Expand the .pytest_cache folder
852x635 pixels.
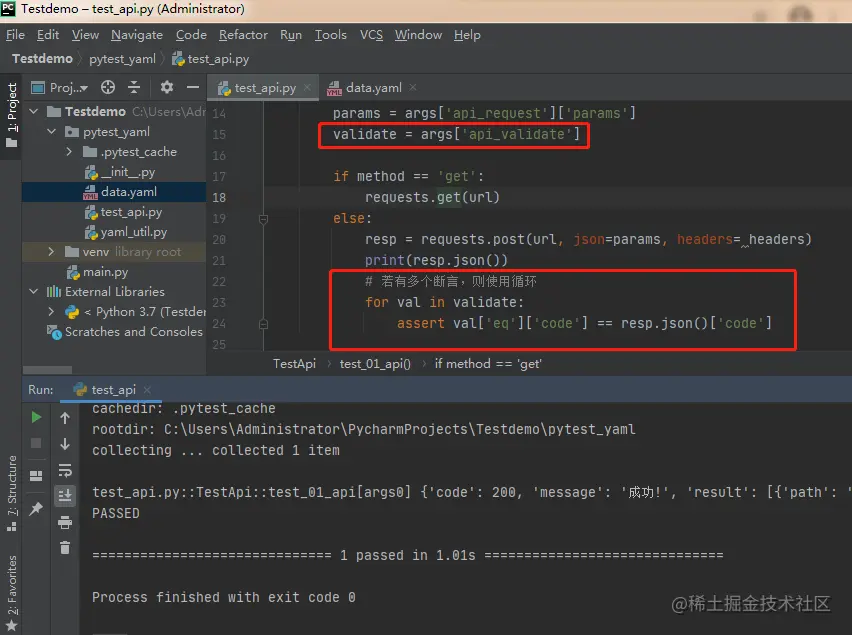69,152
